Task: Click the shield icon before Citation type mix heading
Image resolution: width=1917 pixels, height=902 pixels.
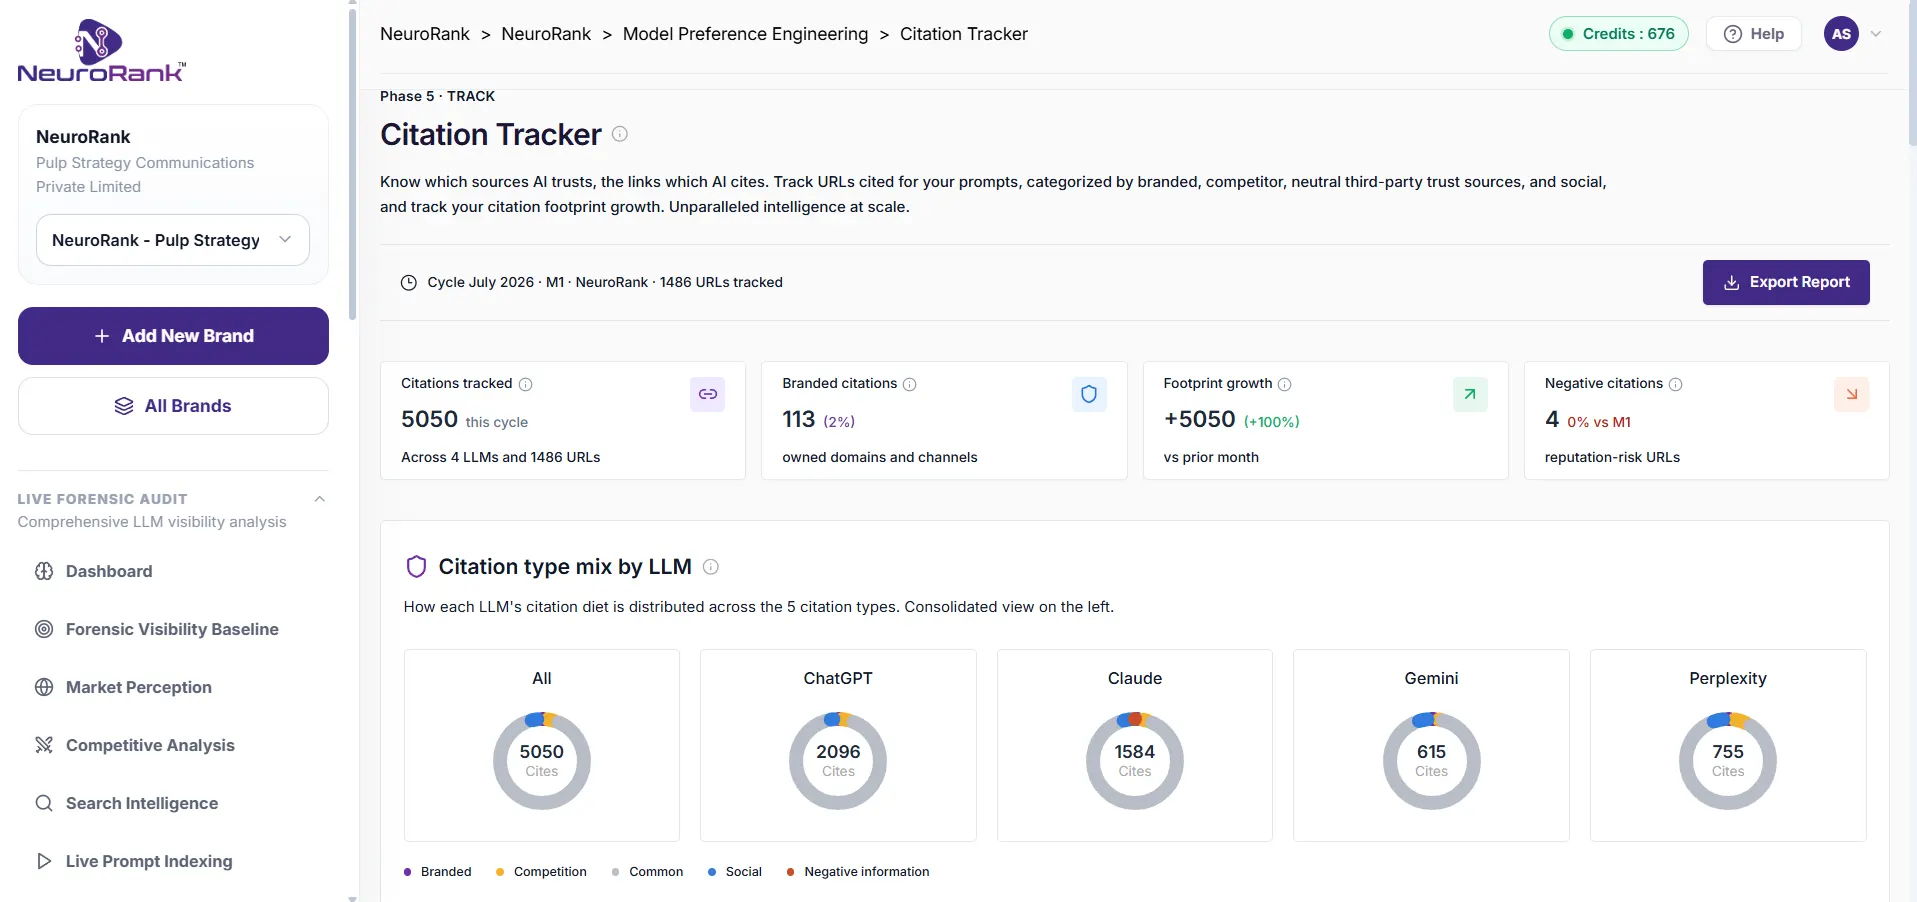Action: pyautogui.click(x=416, y=567)
